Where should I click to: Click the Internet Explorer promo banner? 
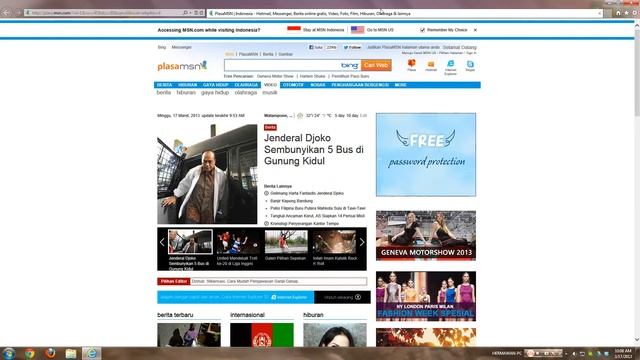[x=264, y=297]
